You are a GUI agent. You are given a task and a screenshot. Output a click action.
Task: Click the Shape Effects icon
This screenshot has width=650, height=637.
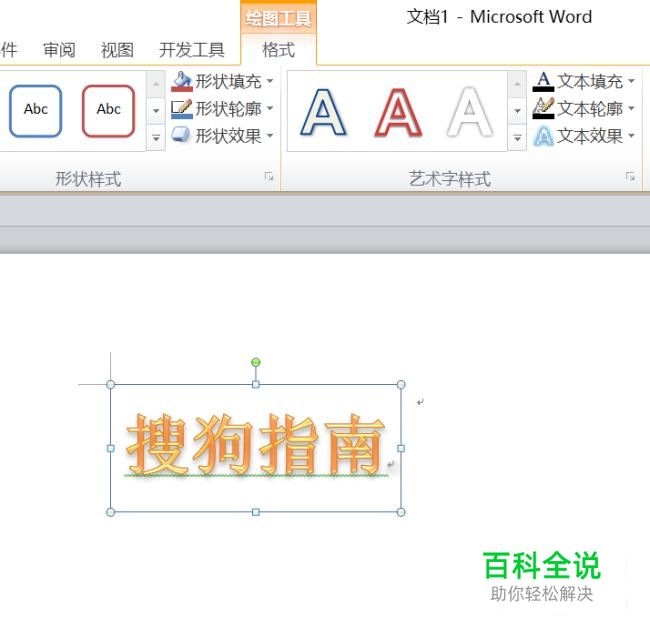(181, 135)
